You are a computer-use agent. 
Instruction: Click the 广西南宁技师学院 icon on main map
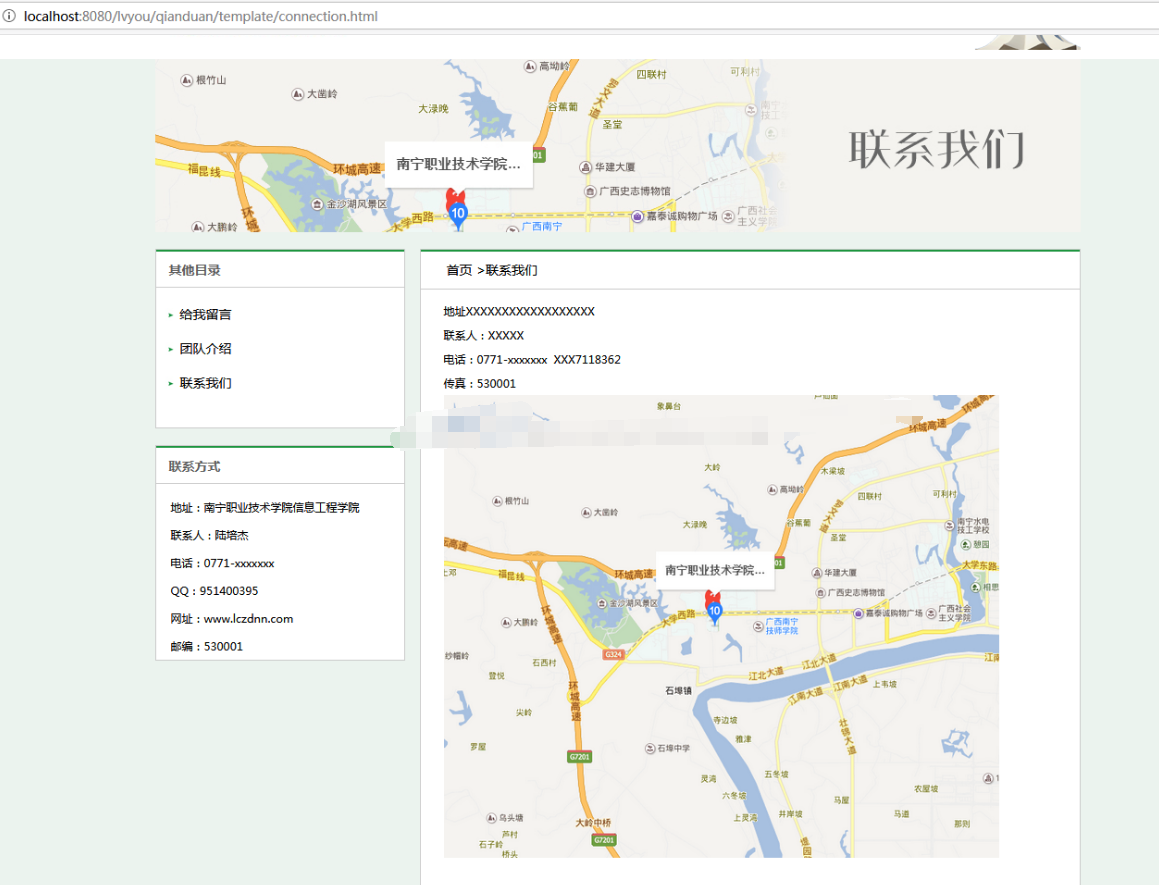coord(758,626)
